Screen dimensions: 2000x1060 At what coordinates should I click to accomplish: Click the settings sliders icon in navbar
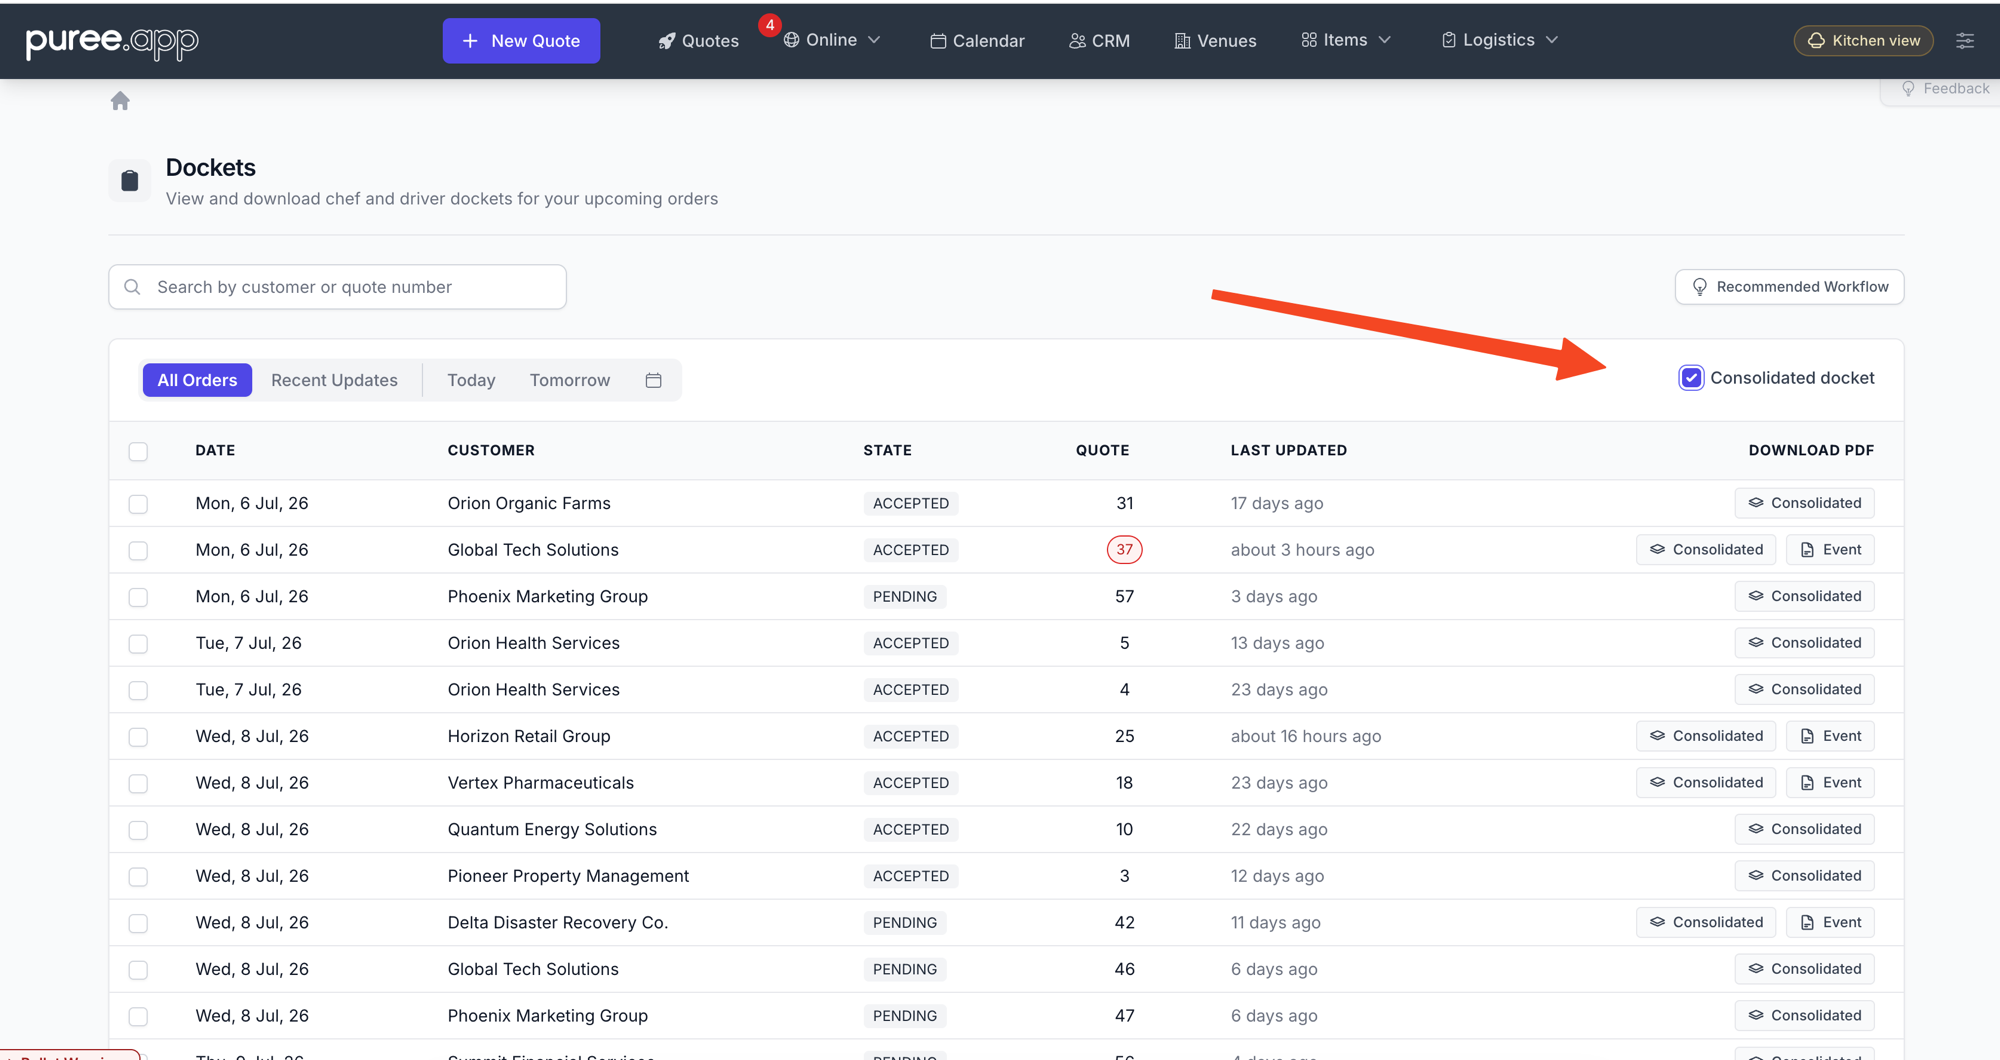click(1965, 41)
